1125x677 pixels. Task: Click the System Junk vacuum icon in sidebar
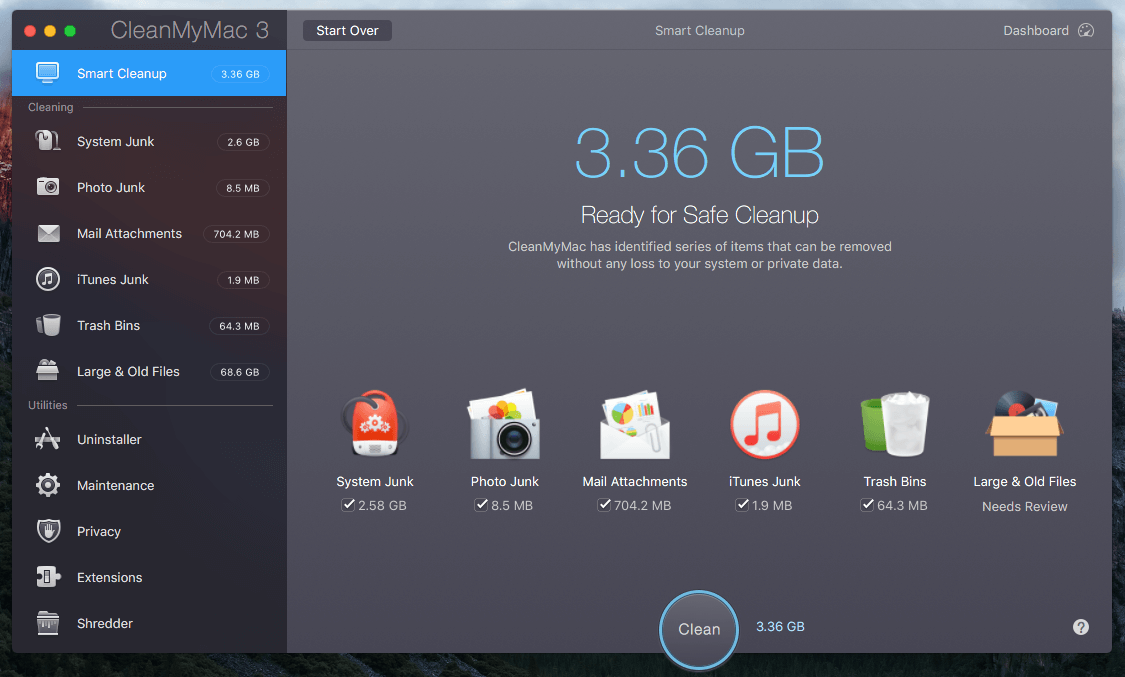48,141
